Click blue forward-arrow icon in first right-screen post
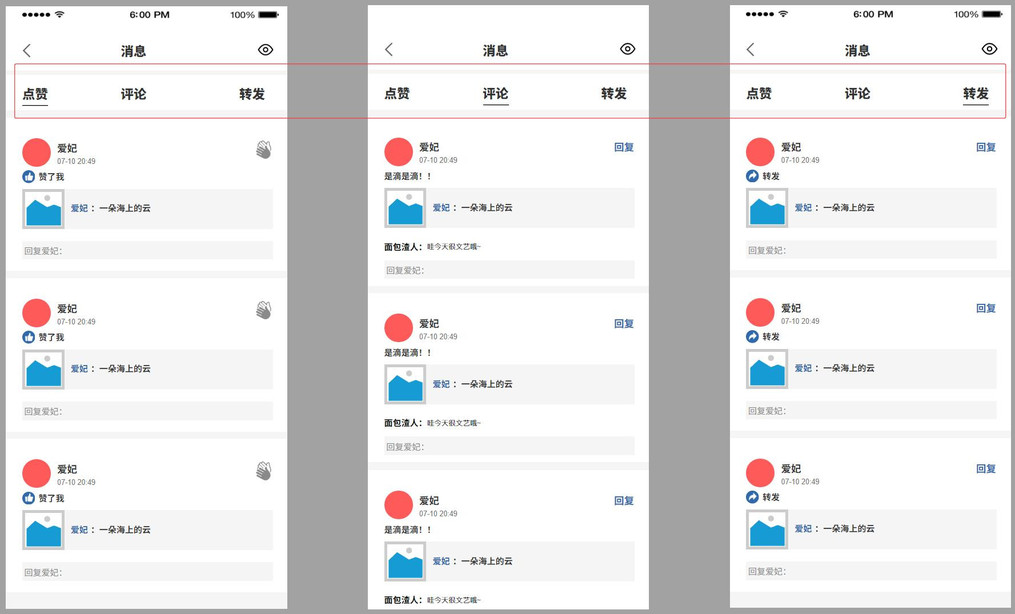This screenshot has height=614, width=1015. click(753, 176)
